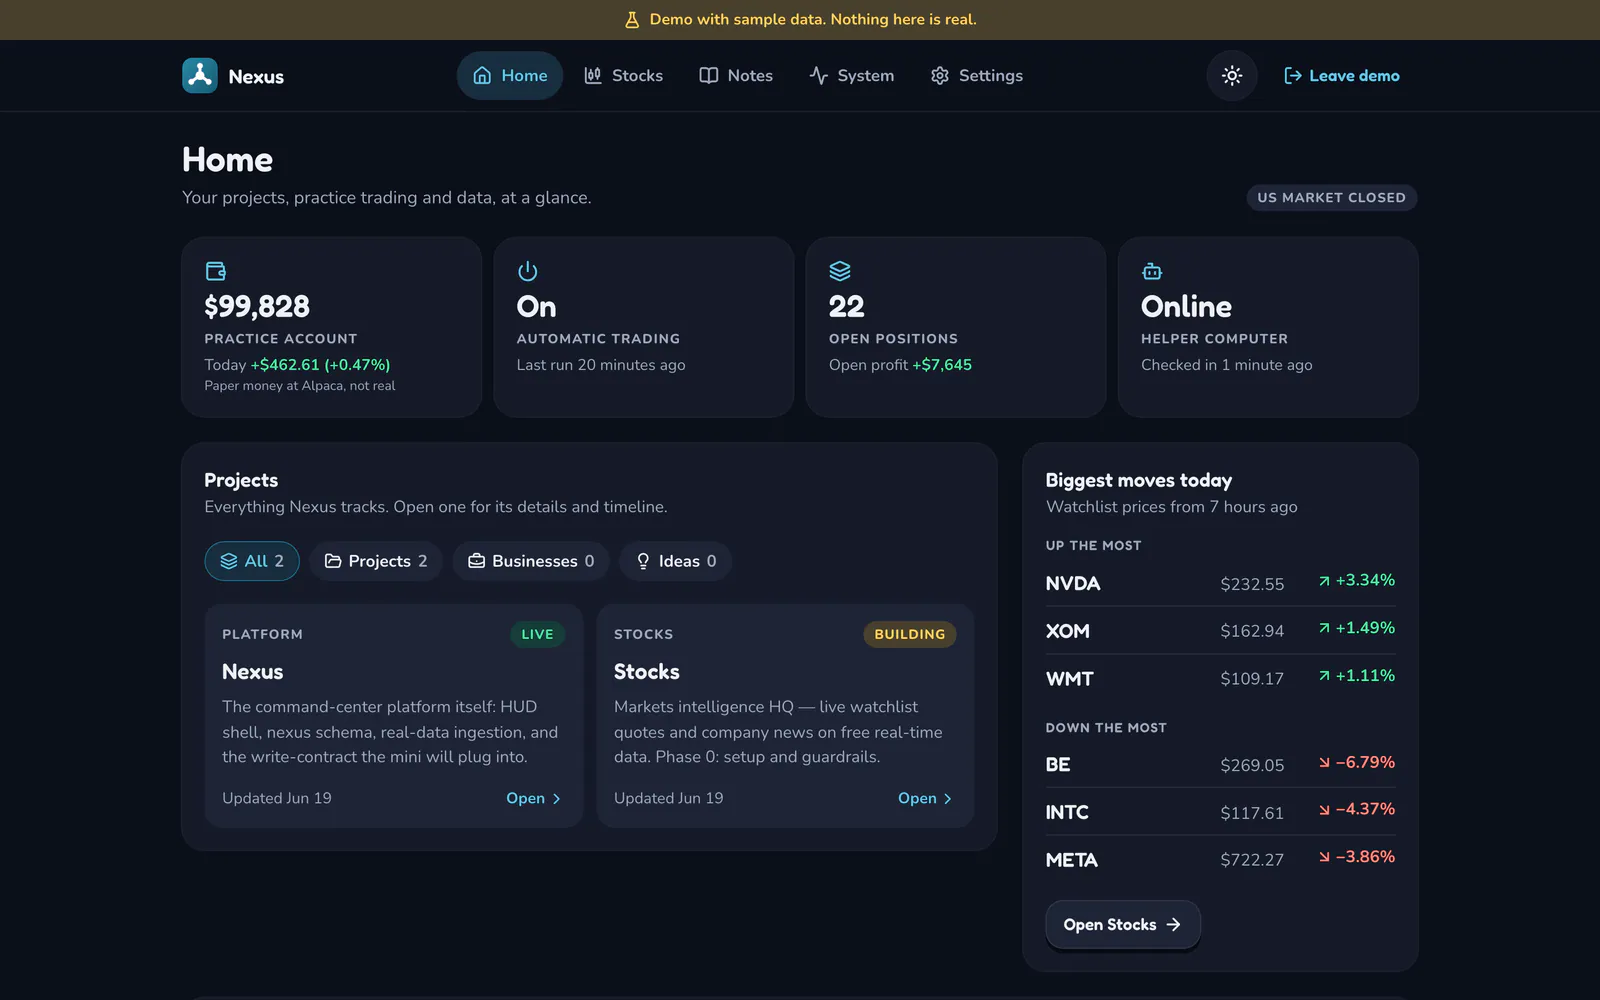Viewport: 1600px width, 1000px height.
Task: Open the Settings nav tab
Action: click(x=977, y=76)
